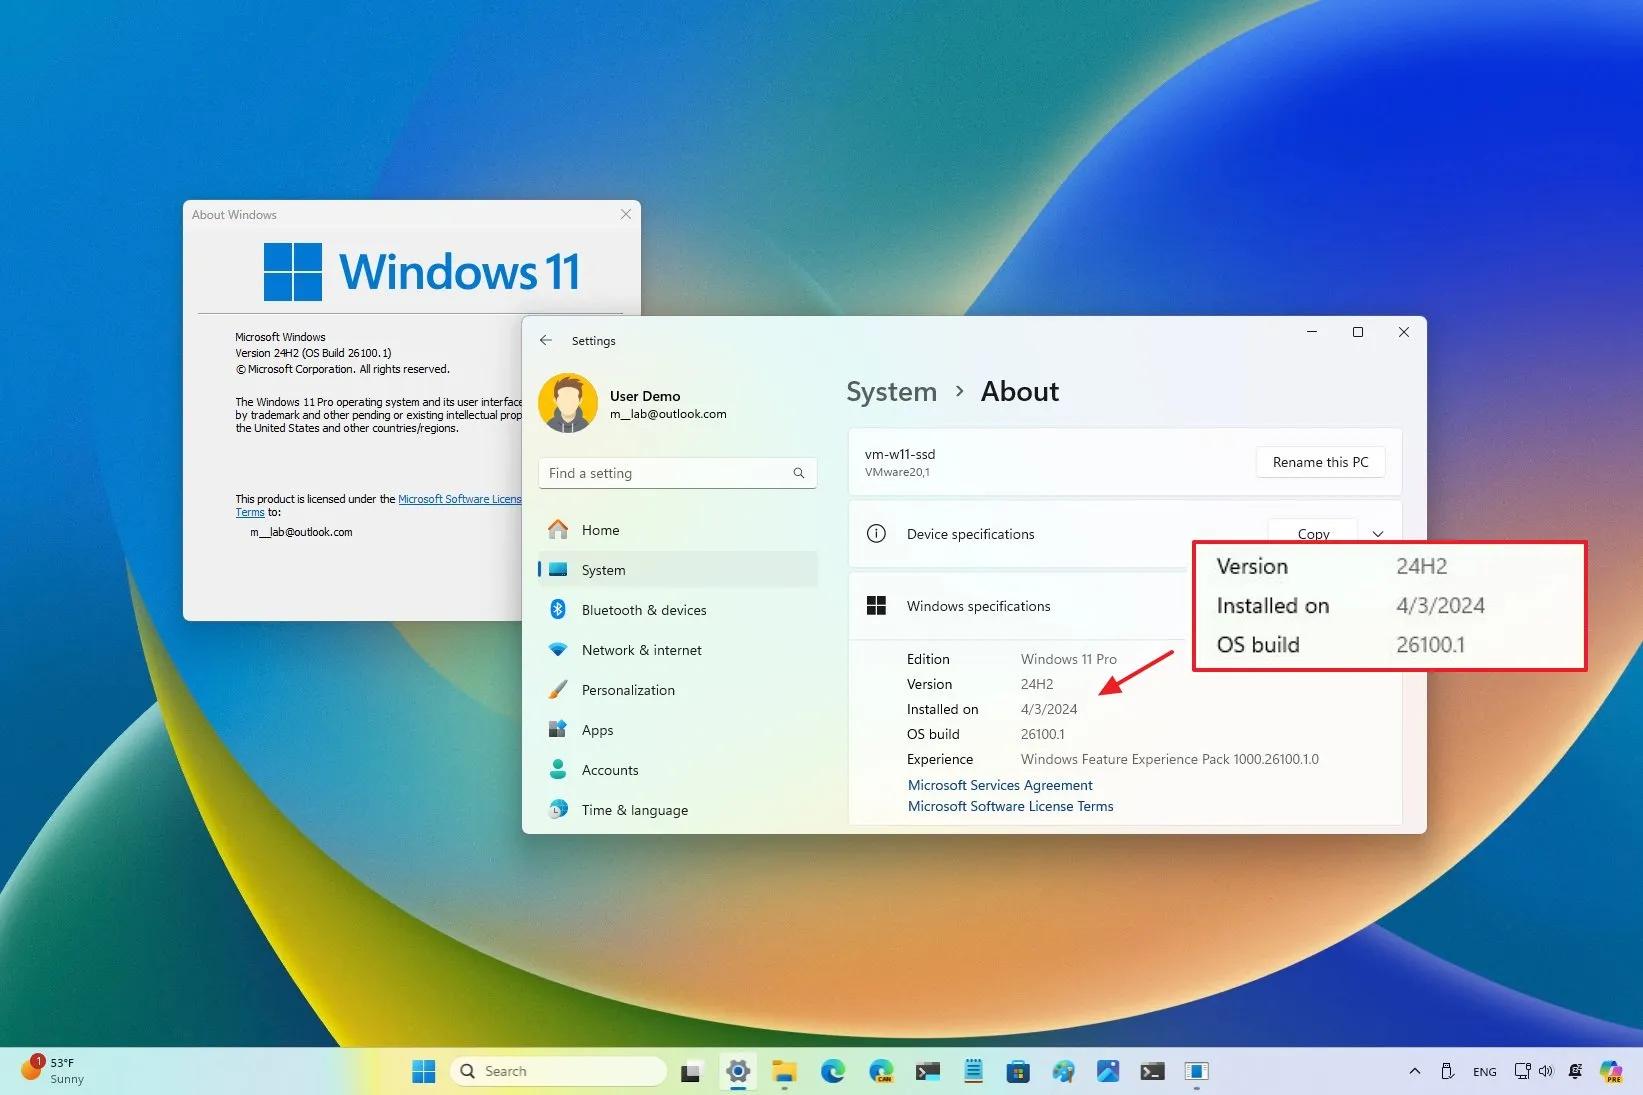The width and height of the screenshot is (1643, 1095).
Task: Launch Microsoft Edge from the taskbar
Action: [833, 1070]
